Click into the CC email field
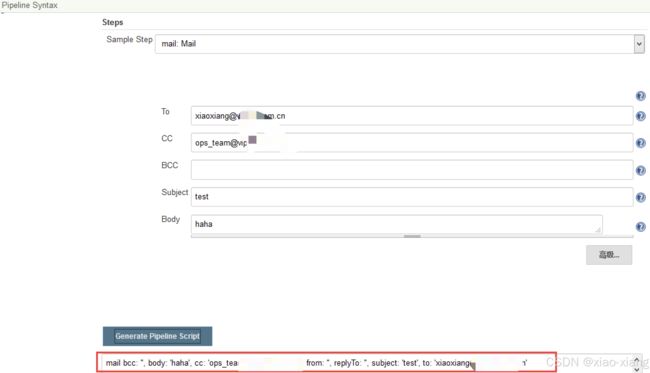 click(x=412, y=143)
